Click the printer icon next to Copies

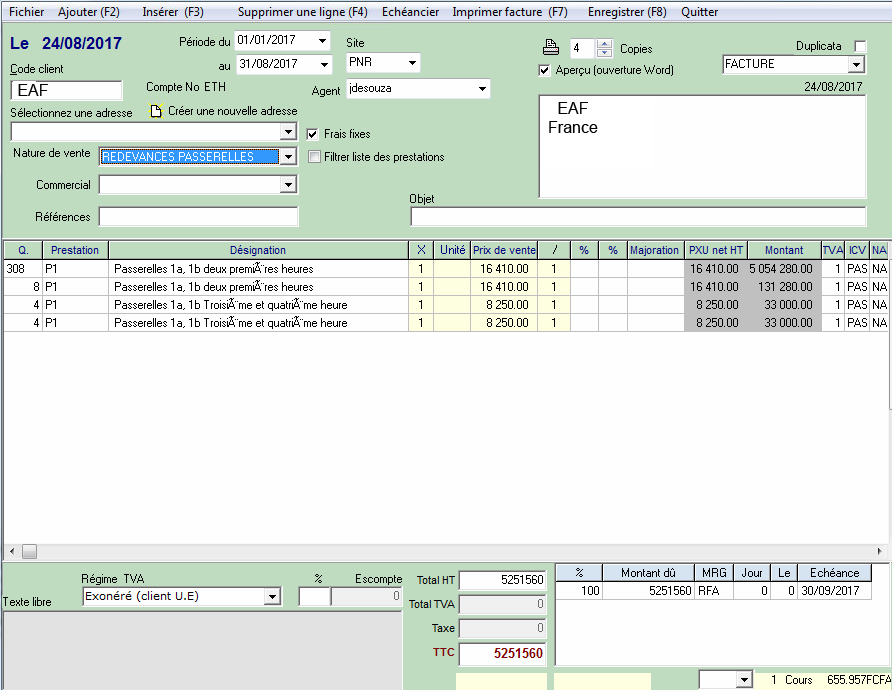550,48
